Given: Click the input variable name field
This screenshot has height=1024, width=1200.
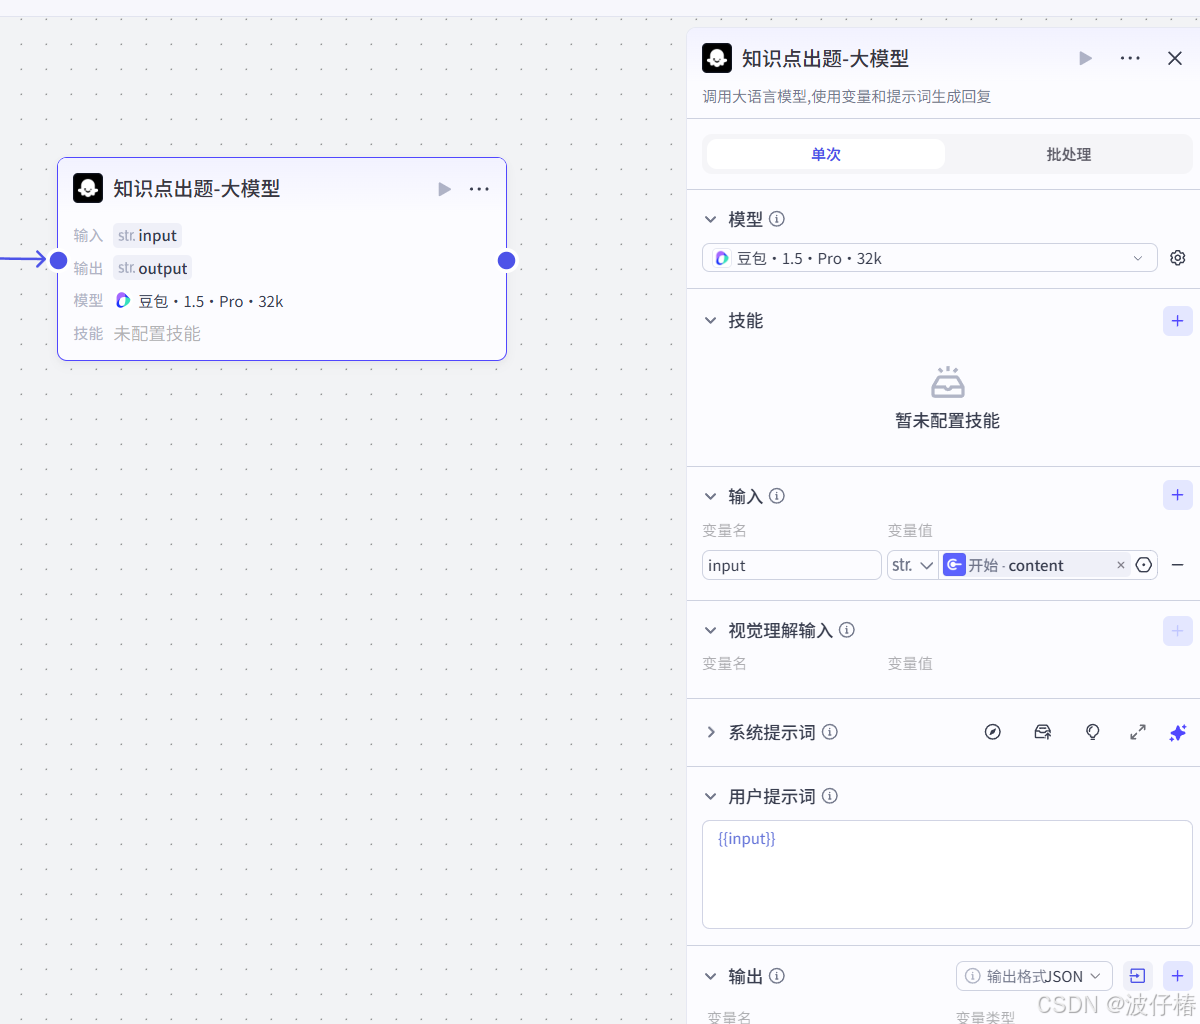Looking at the screenshot, I should tap(792, 565).
